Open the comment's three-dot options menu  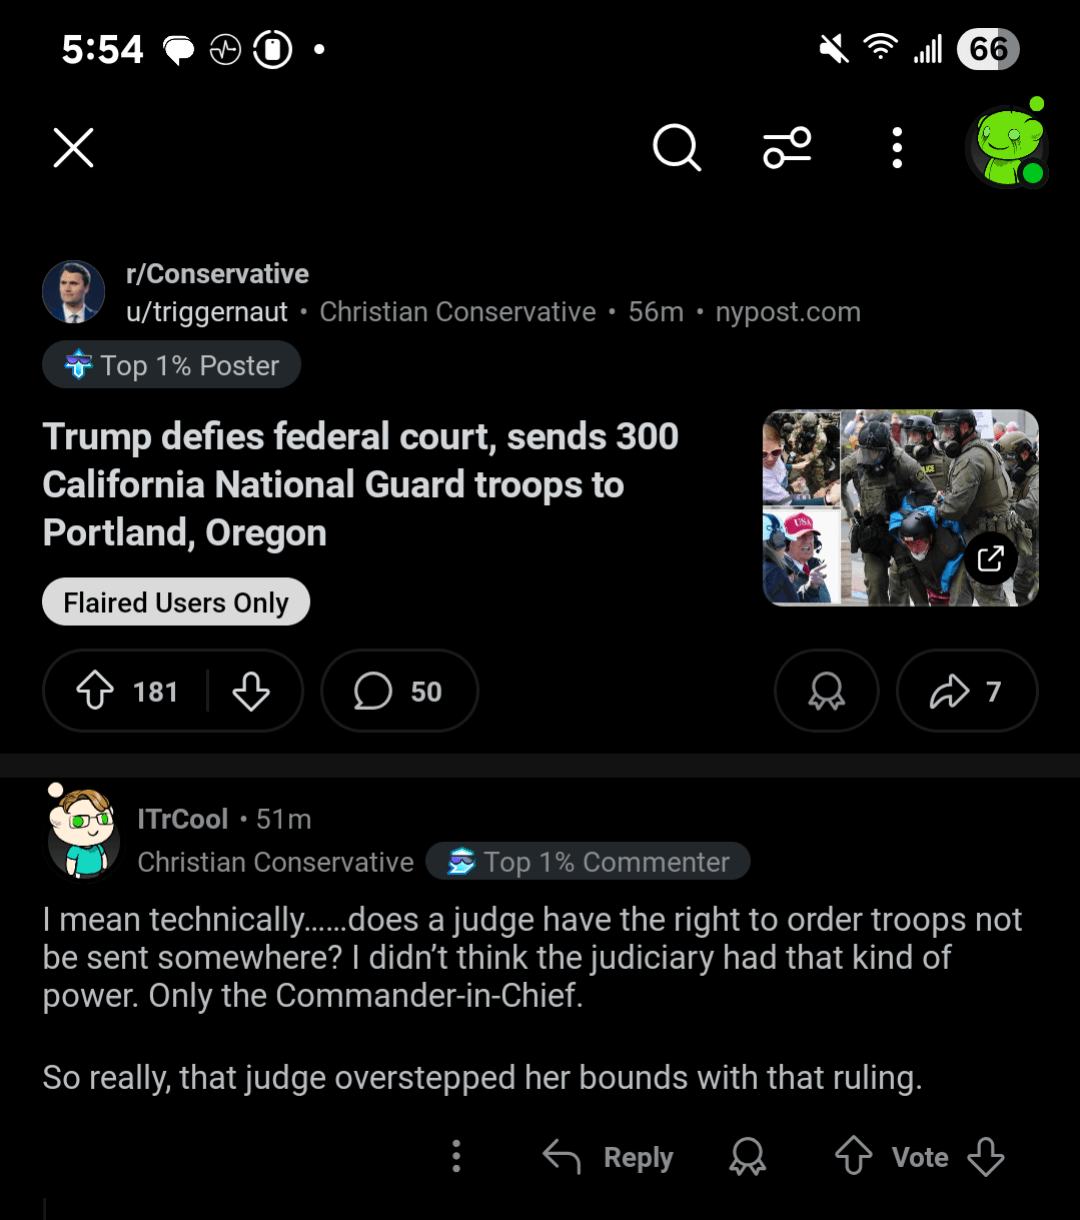pos(456,1157)
